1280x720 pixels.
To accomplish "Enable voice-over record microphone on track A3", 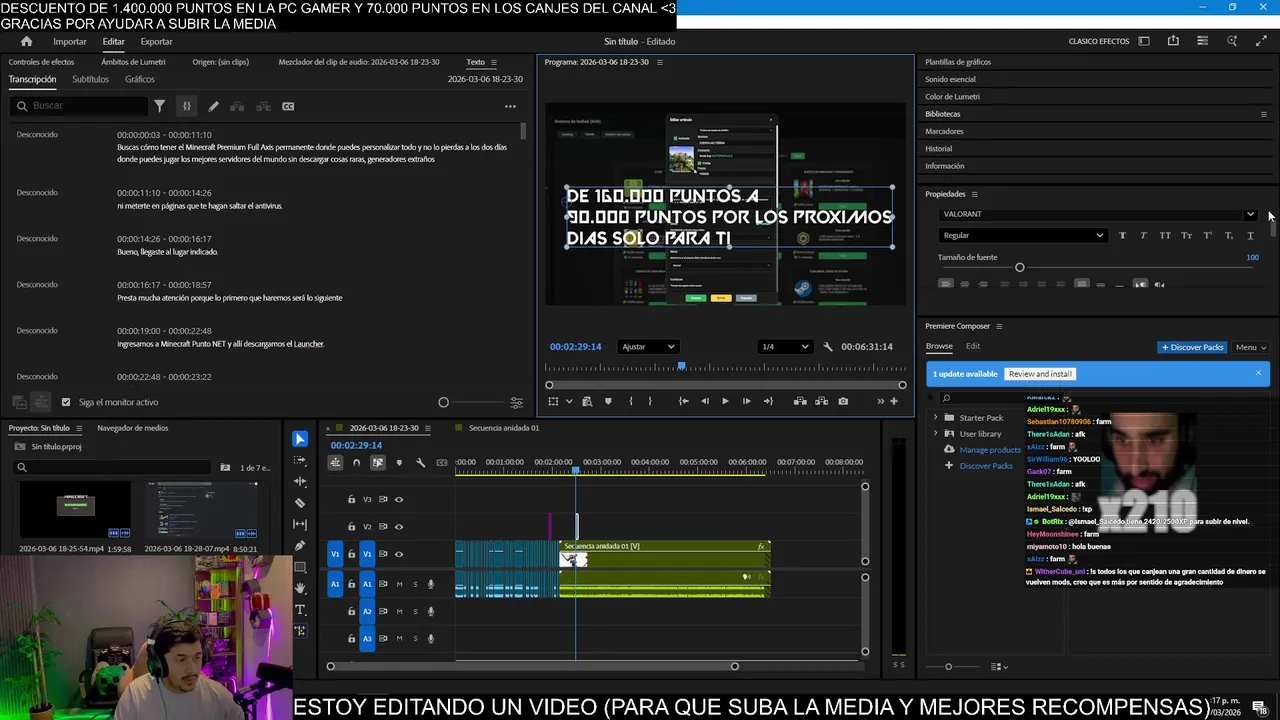I will coord(431,638).
